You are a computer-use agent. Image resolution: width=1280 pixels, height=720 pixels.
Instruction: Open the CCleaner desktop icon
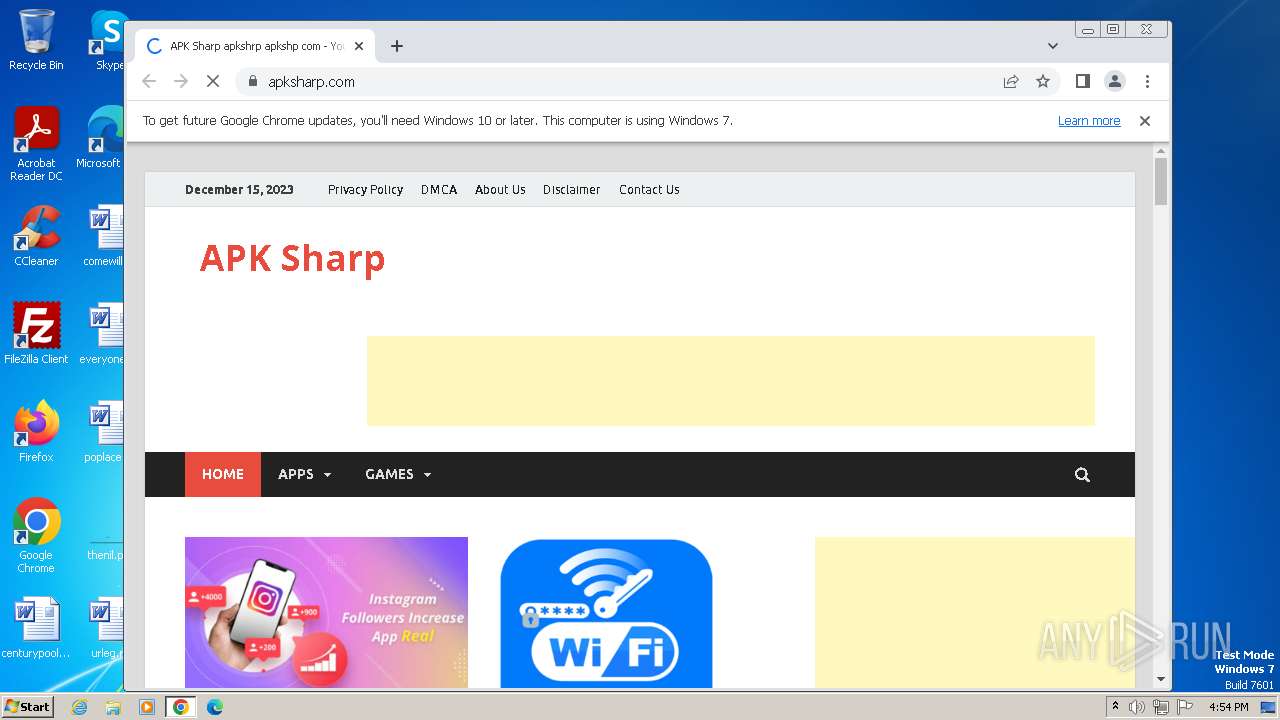36,237
